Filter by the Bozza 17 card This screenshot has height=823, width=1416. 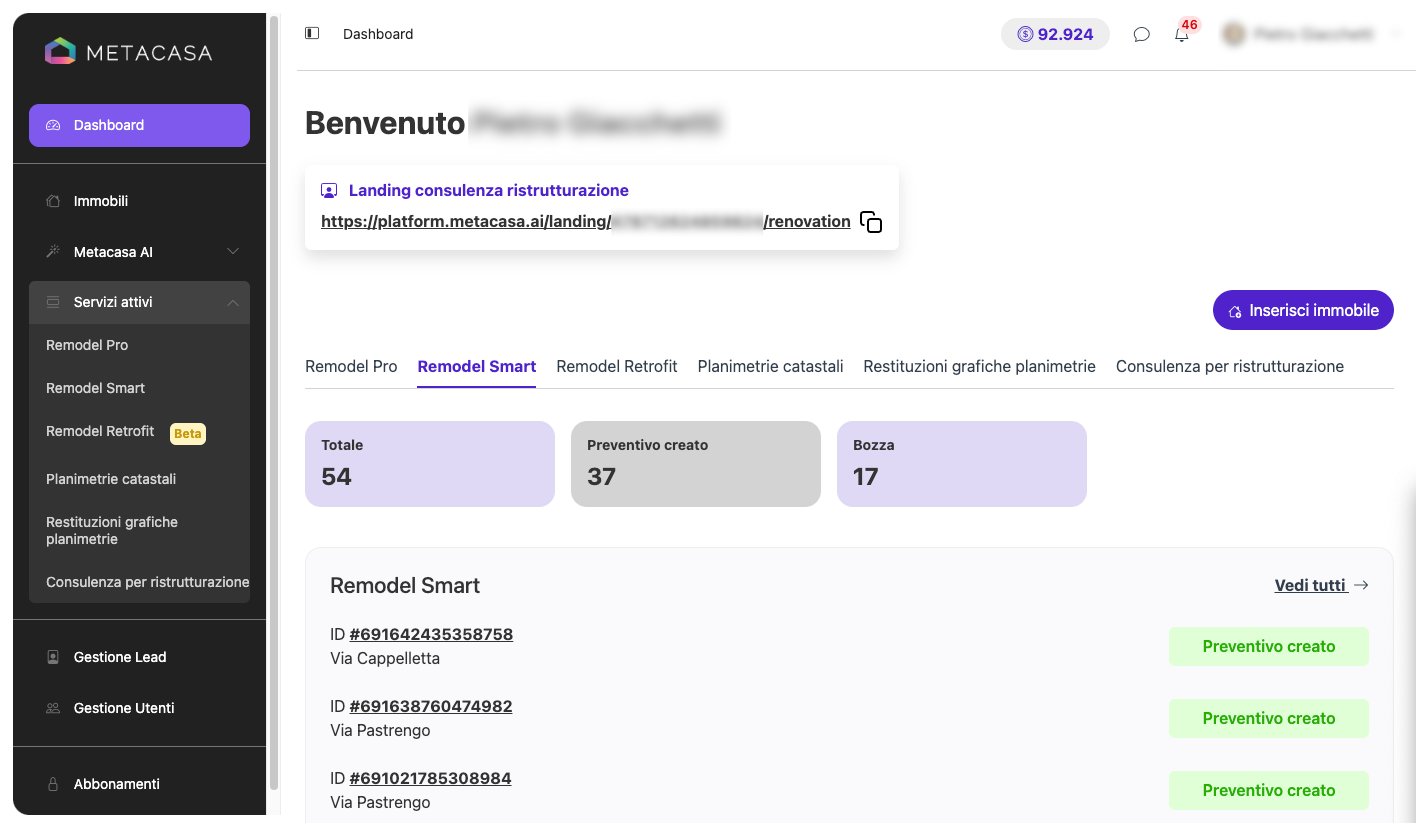(961, 464)
